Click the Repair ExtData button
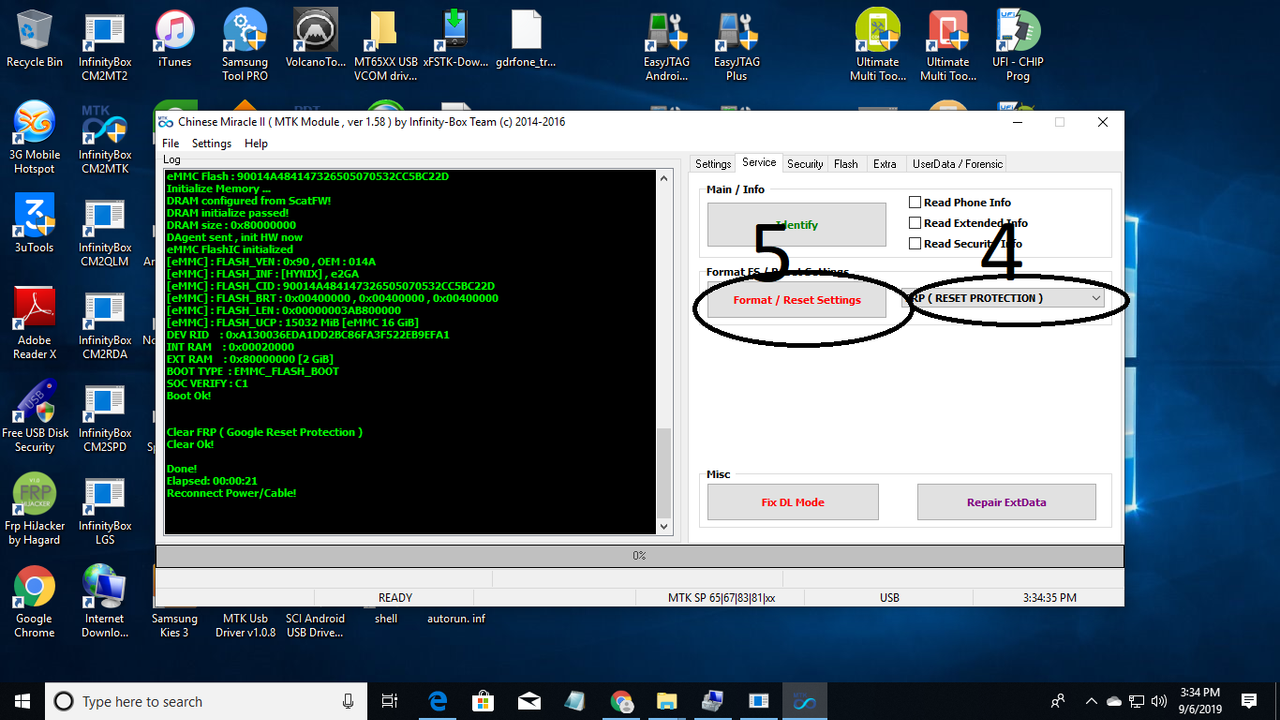1280x720 pixels. 1006,502
